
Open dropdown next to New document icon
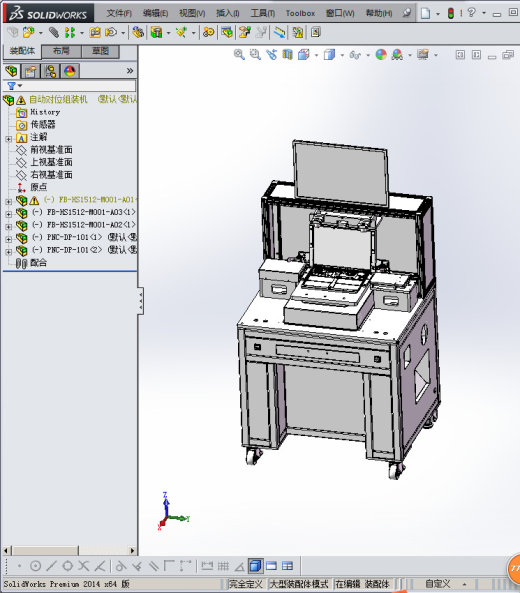(438, 14)
